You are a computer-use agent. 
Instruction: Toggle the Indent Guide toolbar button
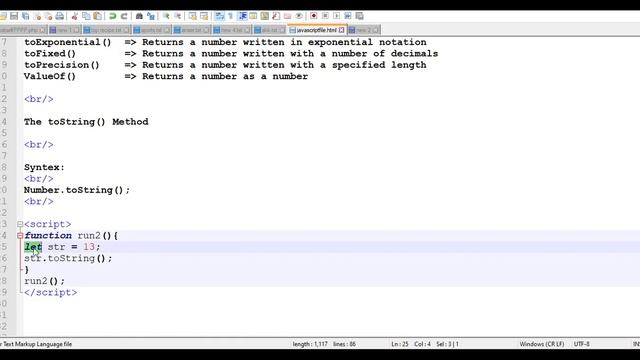pos(242,16)
